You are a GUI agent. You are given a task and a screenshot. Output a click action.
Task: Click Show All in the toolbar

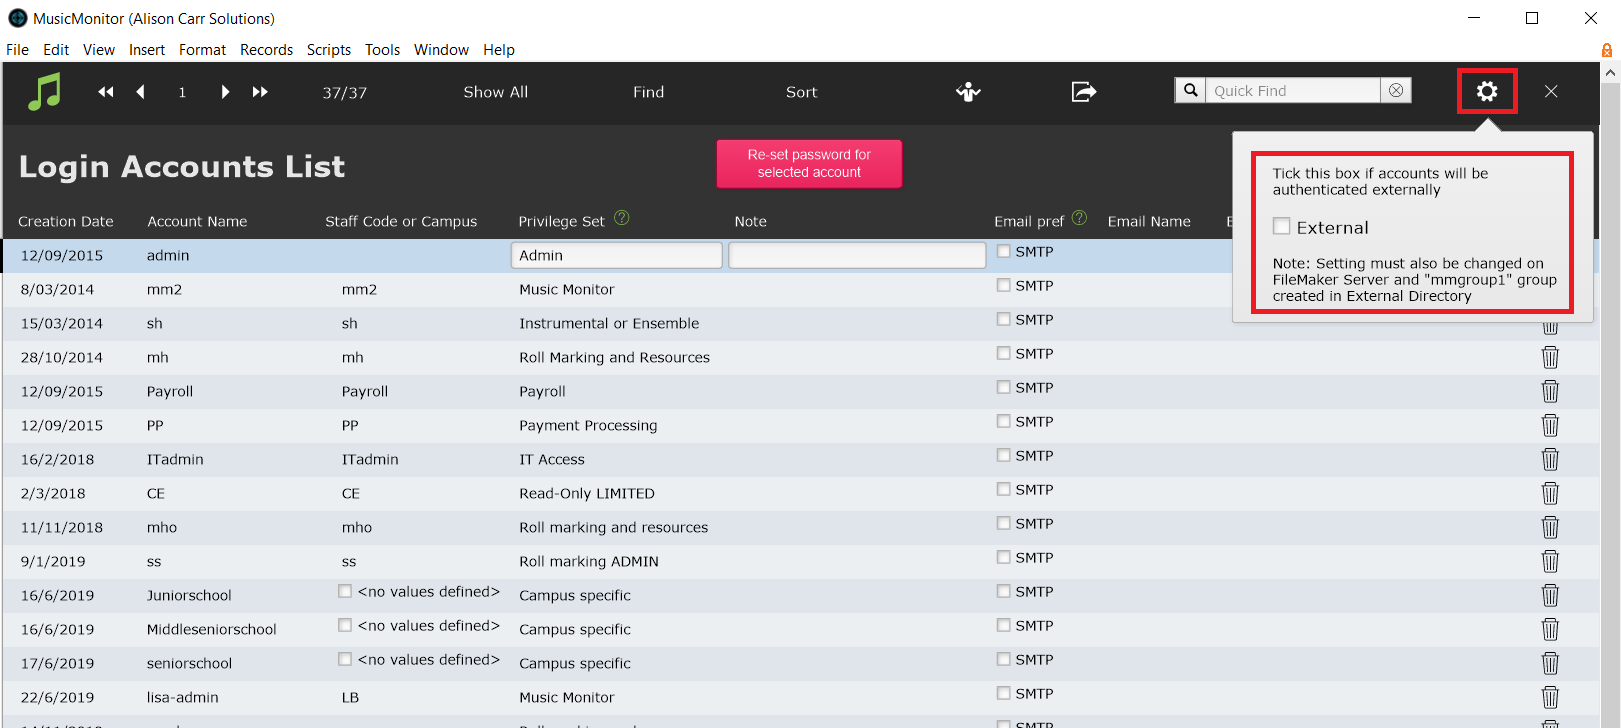(x=495, y=92)
